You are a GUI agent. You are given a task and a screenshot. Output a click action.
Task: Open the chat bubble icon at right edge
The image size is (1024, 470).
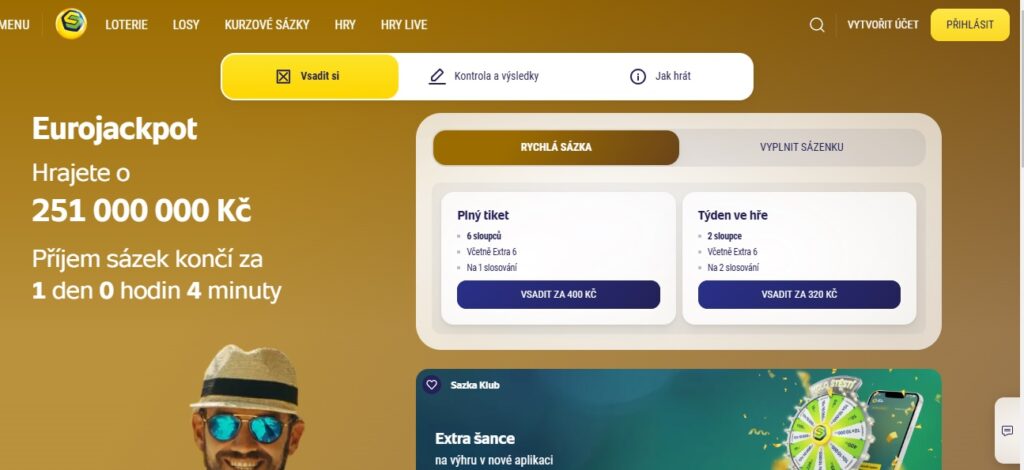(1007, 431)
